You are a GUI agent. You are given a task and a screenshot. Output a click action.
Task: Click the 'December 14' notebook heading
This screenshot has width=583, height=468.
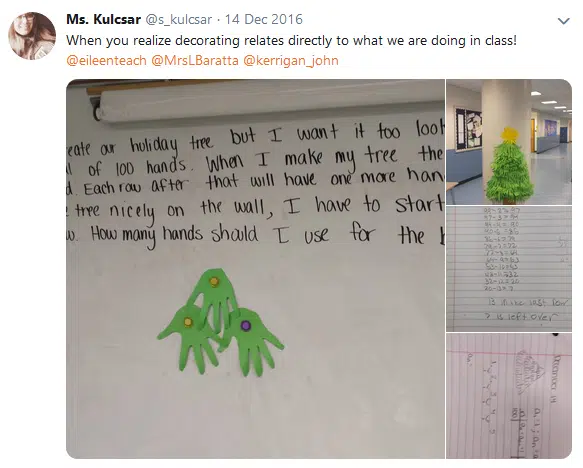[x=557, y=378]
